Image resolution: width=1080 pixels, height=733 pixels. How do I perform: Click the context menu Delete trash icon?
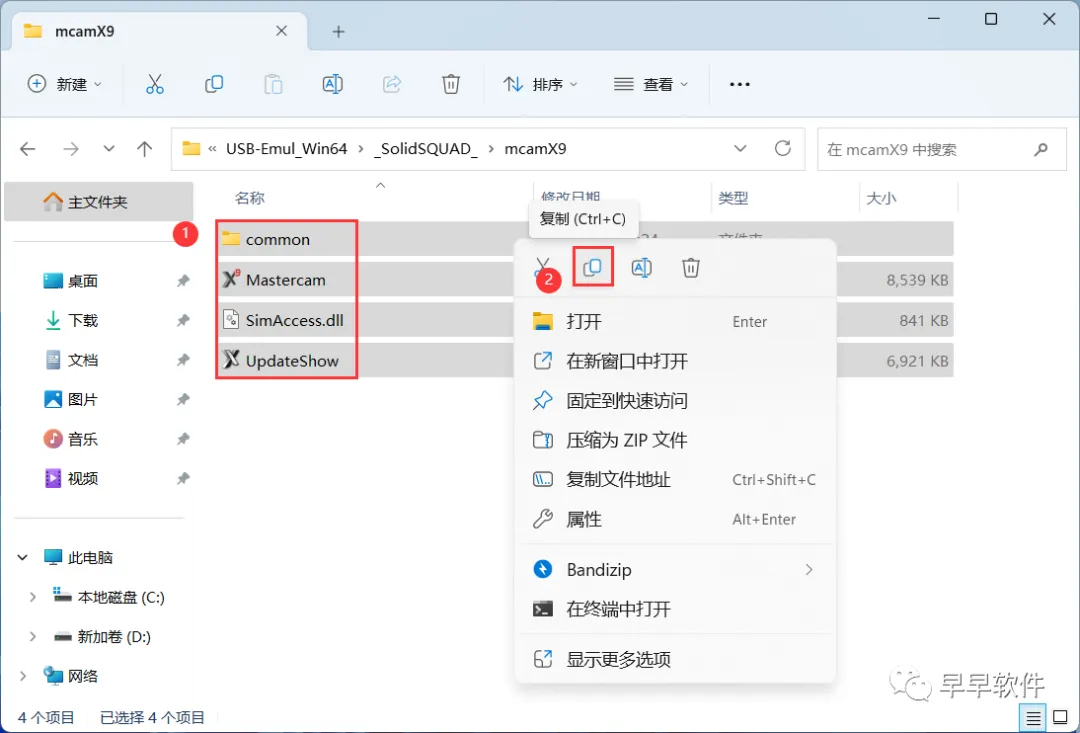tap(691, 267)
